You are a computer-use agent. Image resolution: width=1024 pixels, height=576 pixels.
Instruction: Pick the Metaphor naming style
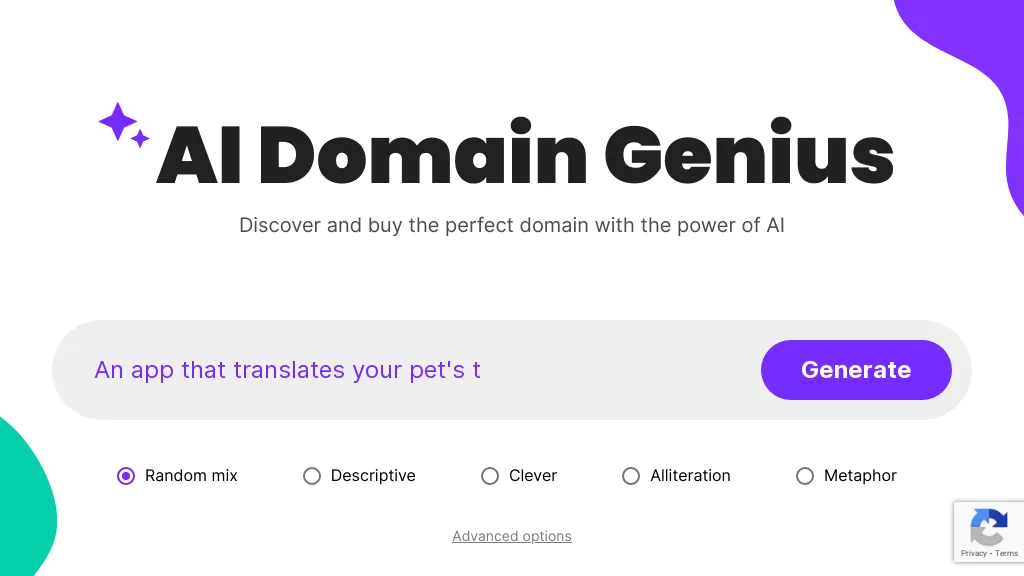pyautogui.click(x=805, y=476)
